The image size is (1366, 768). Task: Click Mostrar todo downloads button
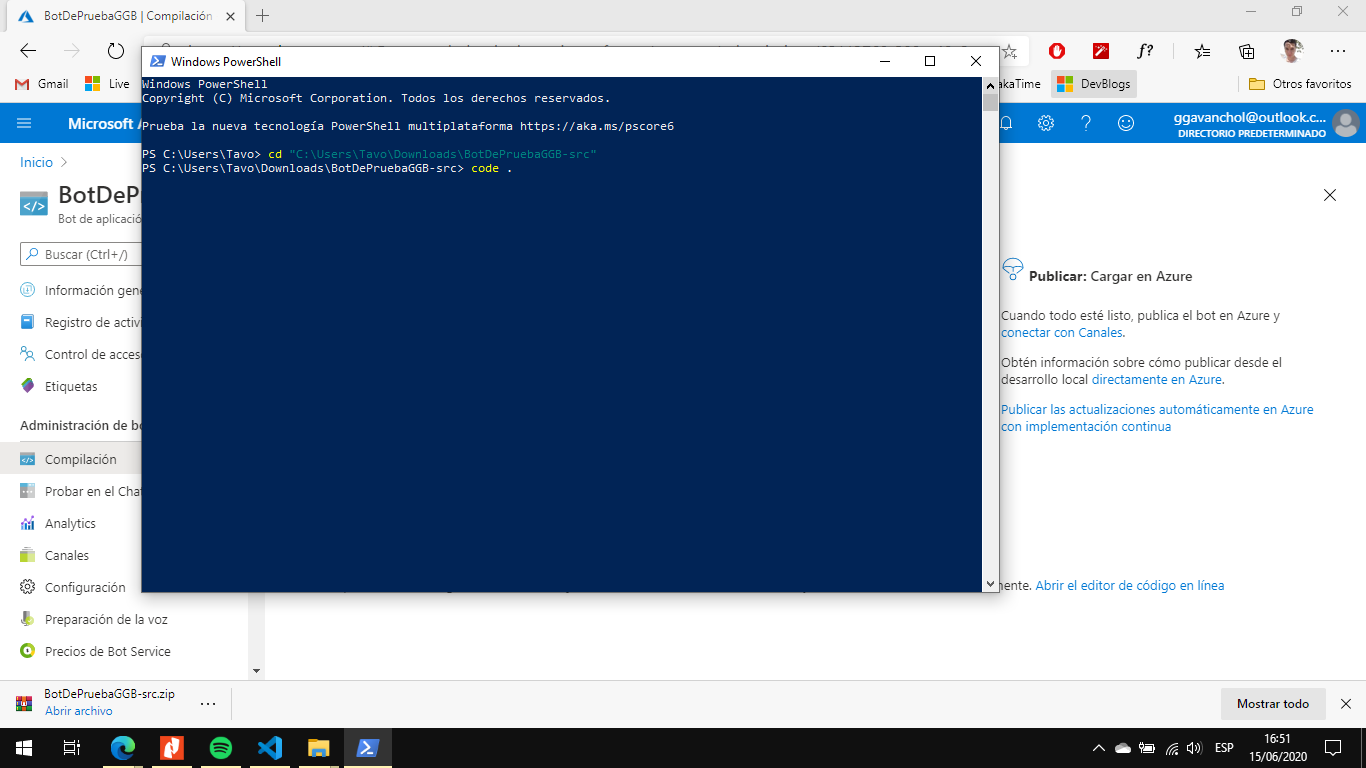pyautogui.click(x=1273, y=704)
